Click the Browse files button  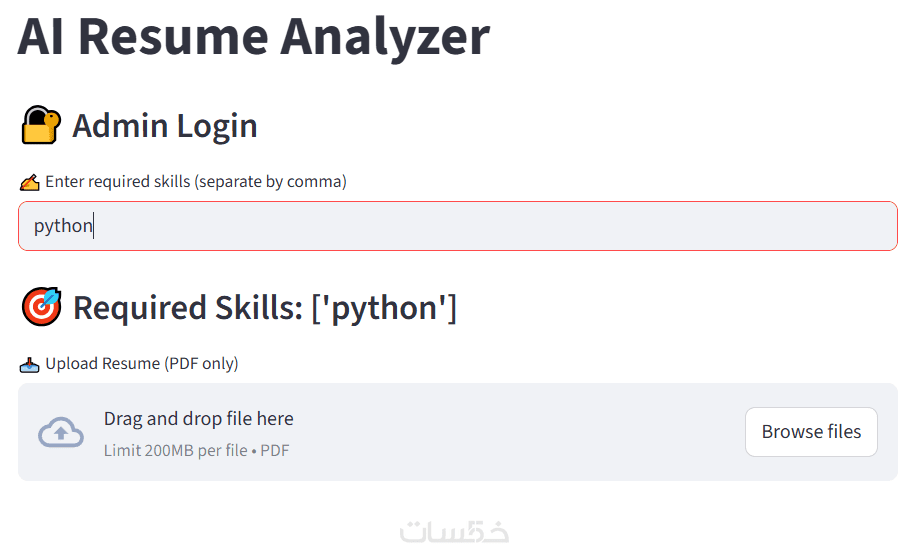click(x=811, y=432)
